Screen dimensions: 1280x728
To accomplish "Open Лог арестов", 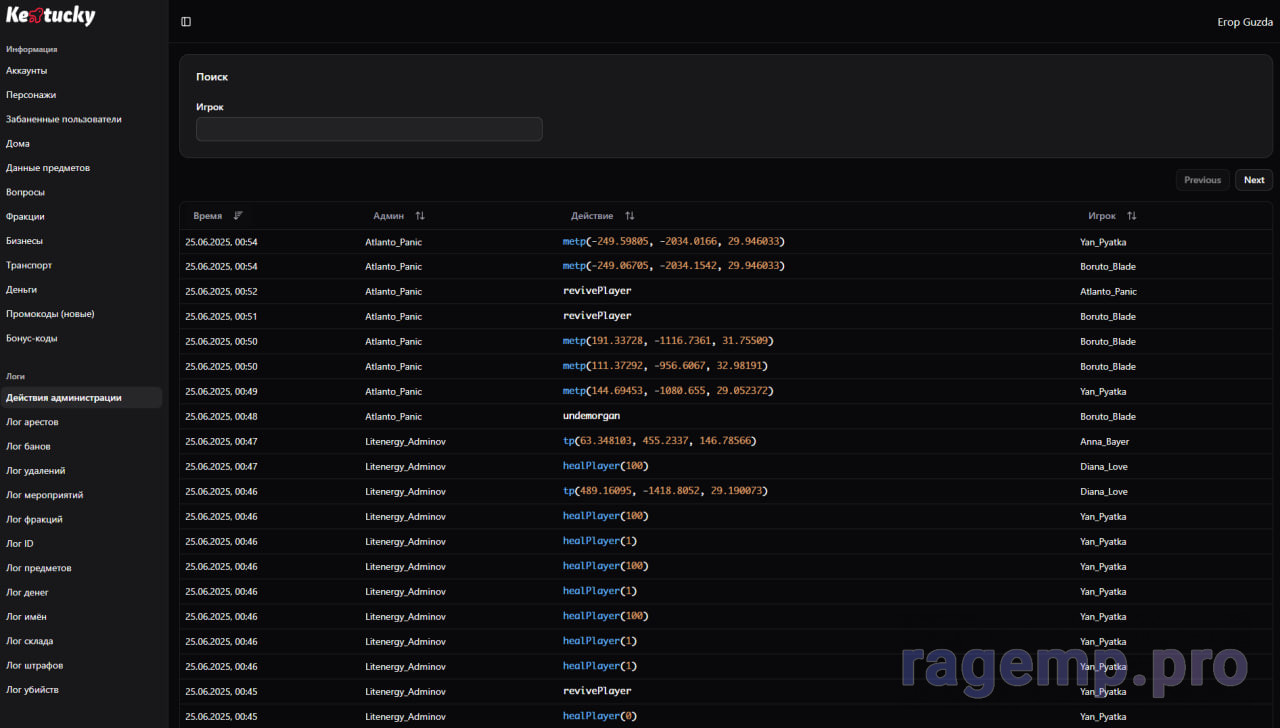I will click(x=32, y=422).
